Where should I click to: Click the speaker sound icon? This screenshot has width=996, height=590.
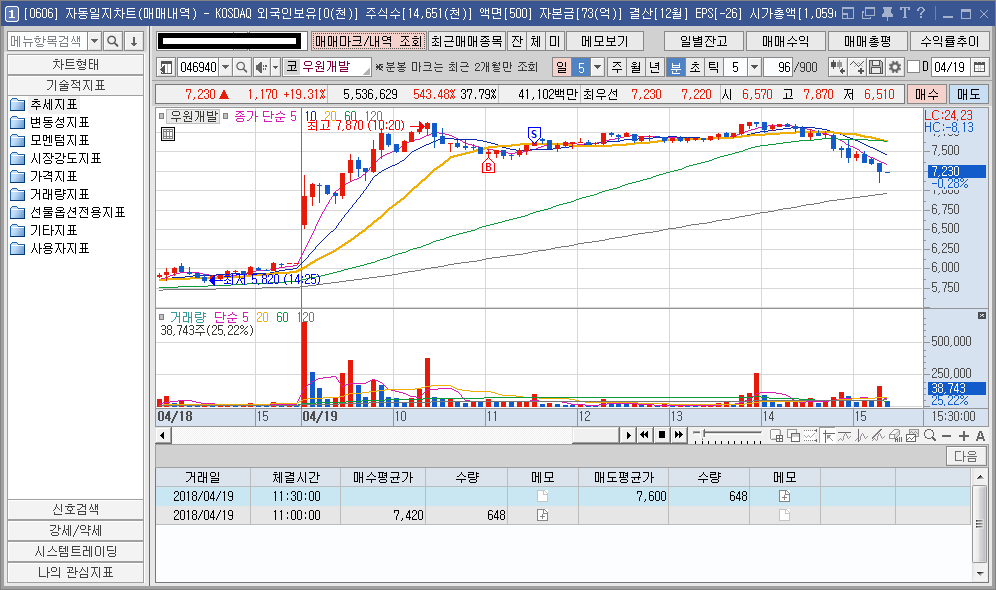pyautogui.click(x=261, y=67)
